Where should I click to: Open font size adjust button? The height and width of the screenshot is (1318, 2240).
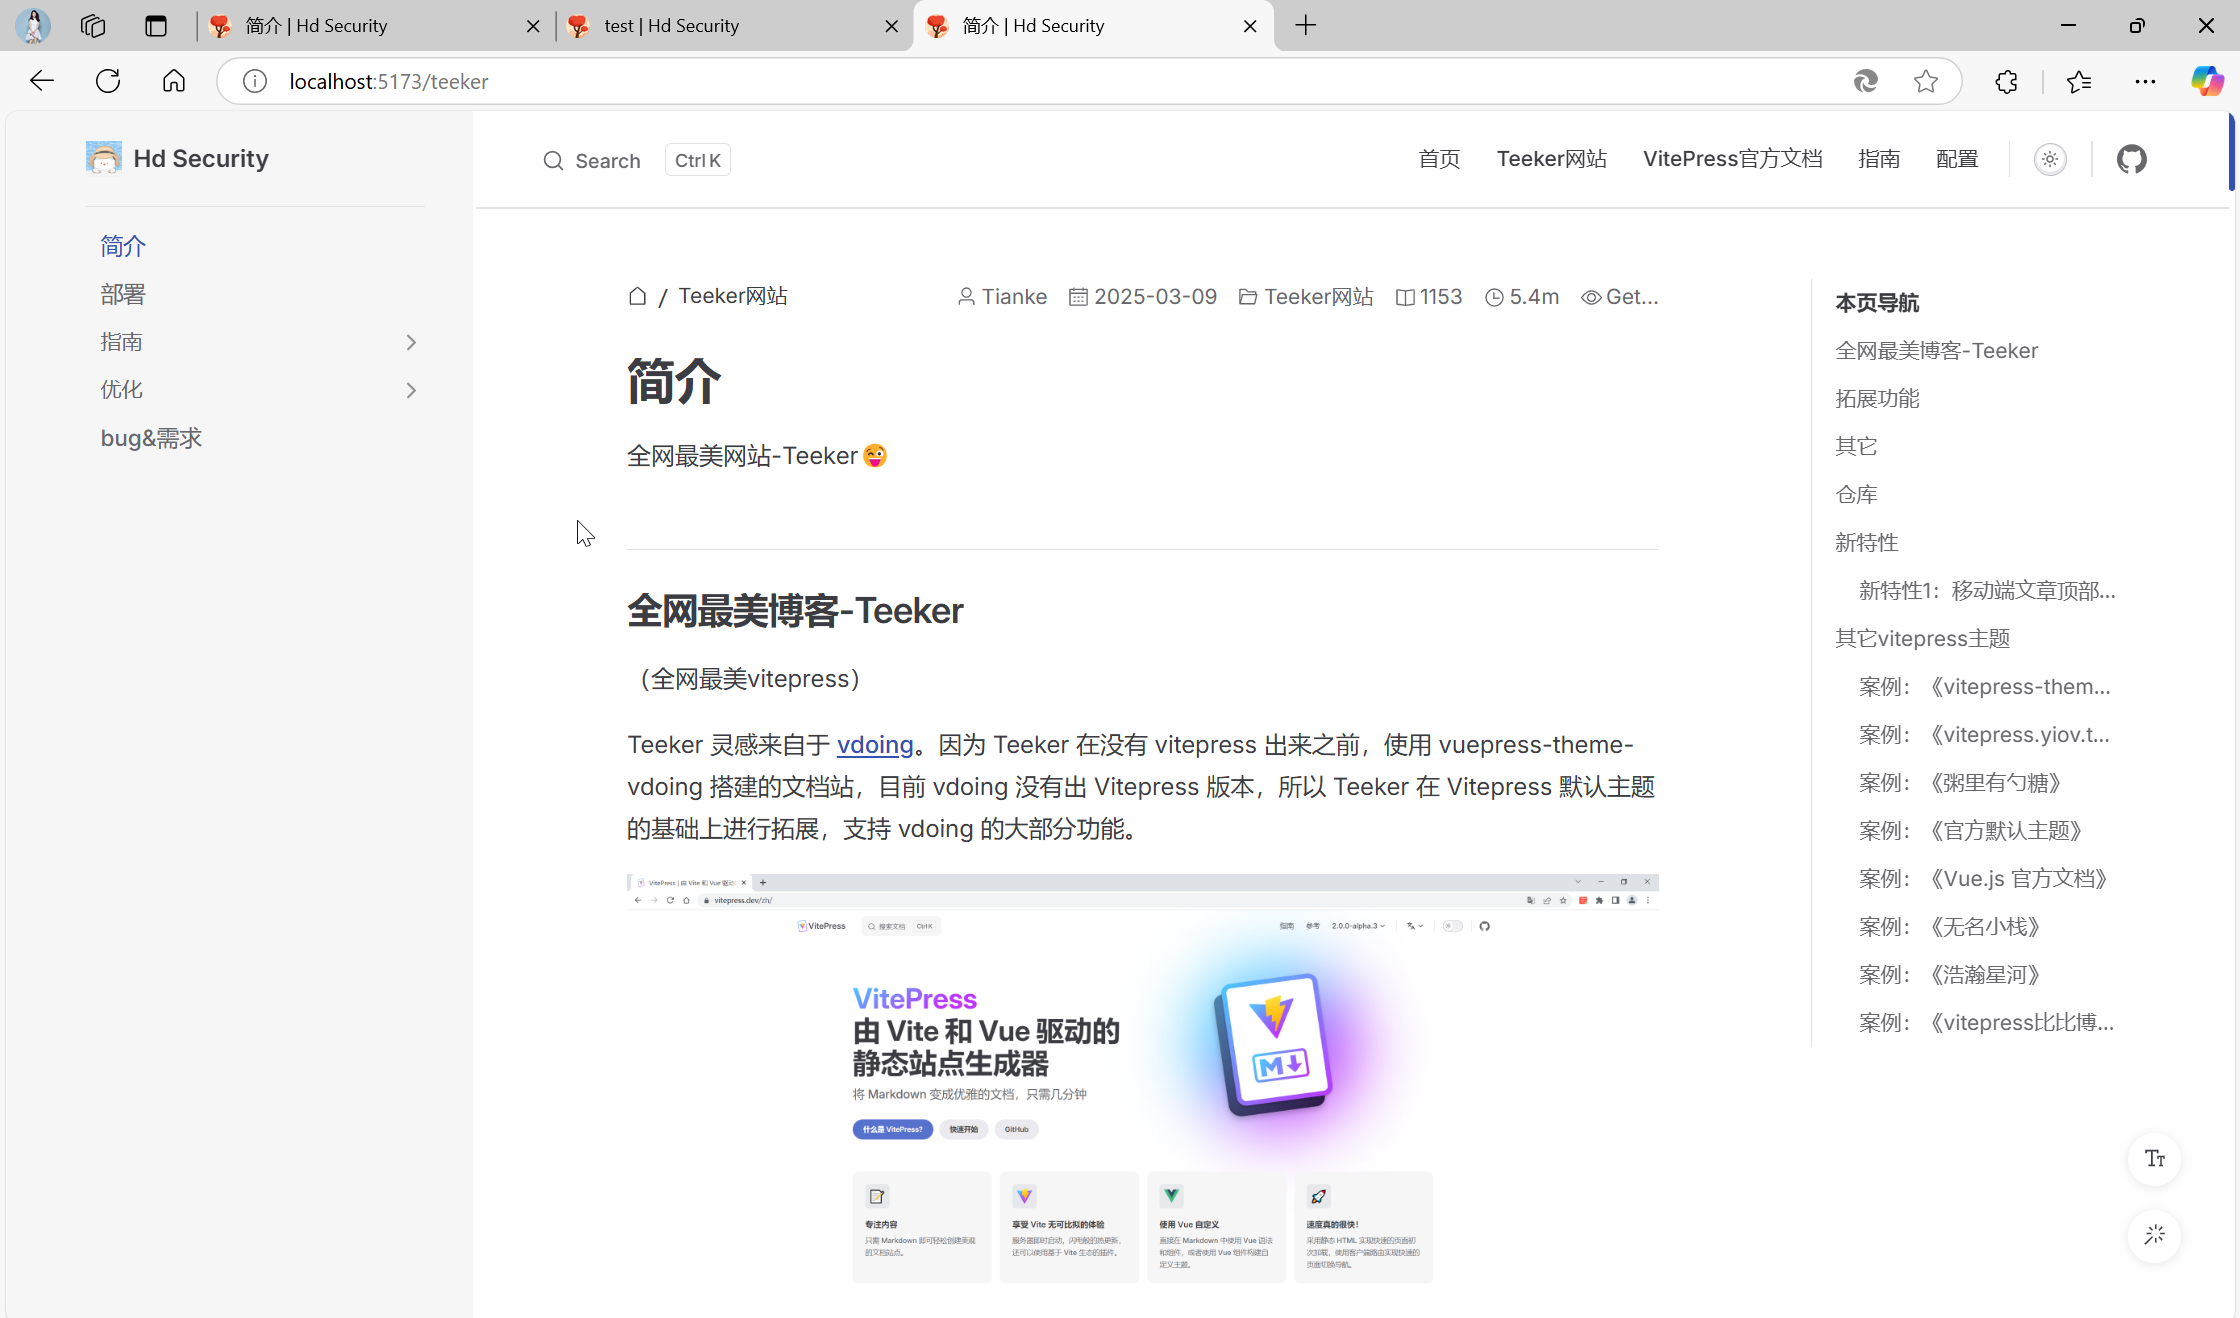pyautogui.click(x=2154, y=1159)
